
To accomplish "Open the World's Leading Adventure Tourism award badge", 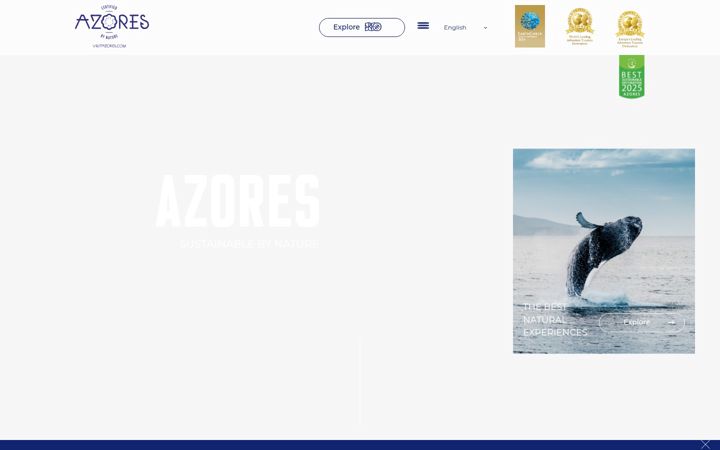I will [579, 26].
